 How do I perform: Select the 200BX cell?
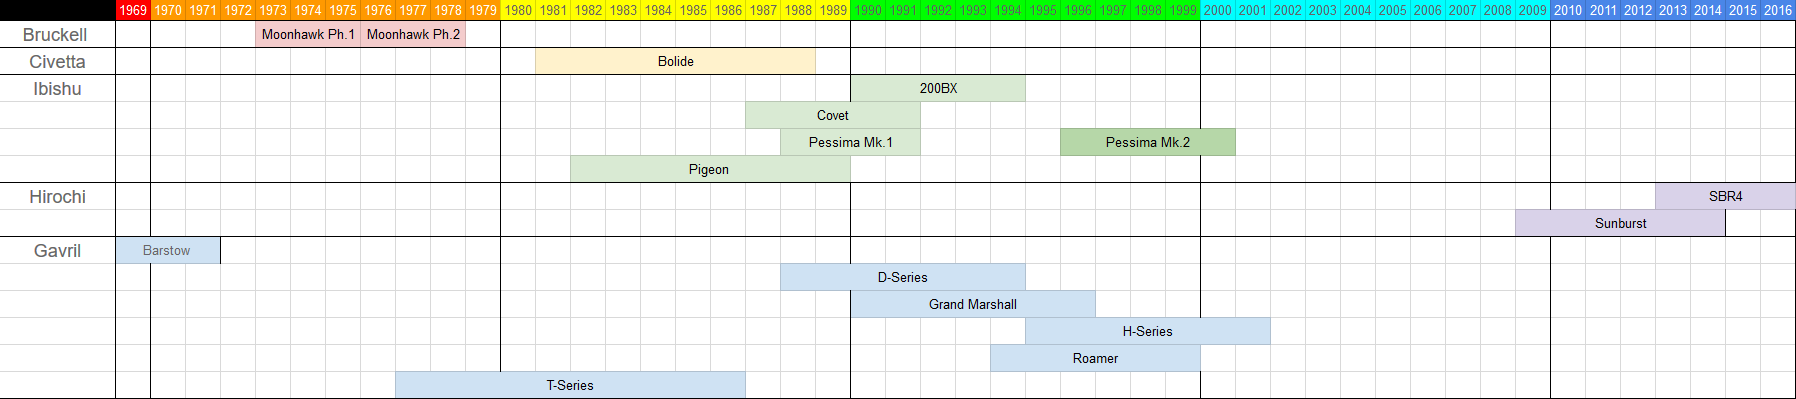pos(938,88)
